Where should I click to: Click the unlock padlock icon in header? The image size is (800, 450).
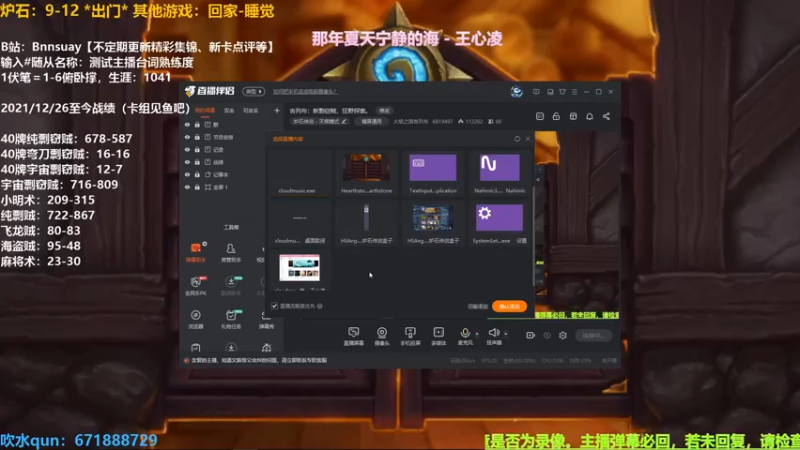[556, 116]
